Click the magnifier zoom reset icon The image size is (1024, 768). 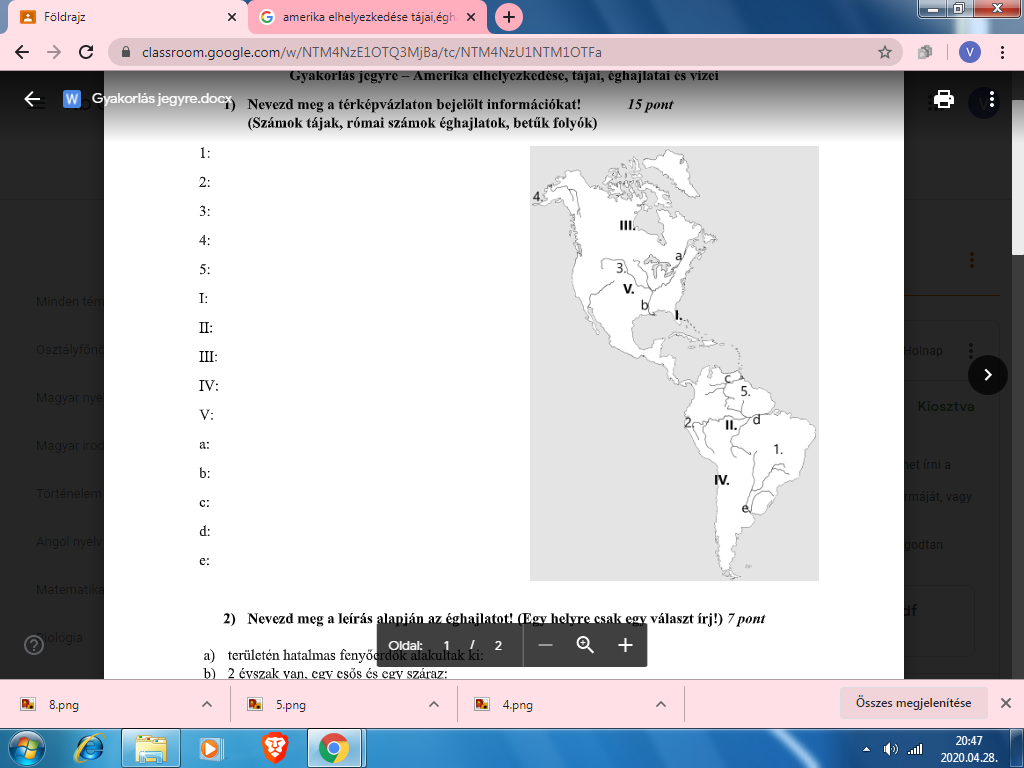[585, 645]
